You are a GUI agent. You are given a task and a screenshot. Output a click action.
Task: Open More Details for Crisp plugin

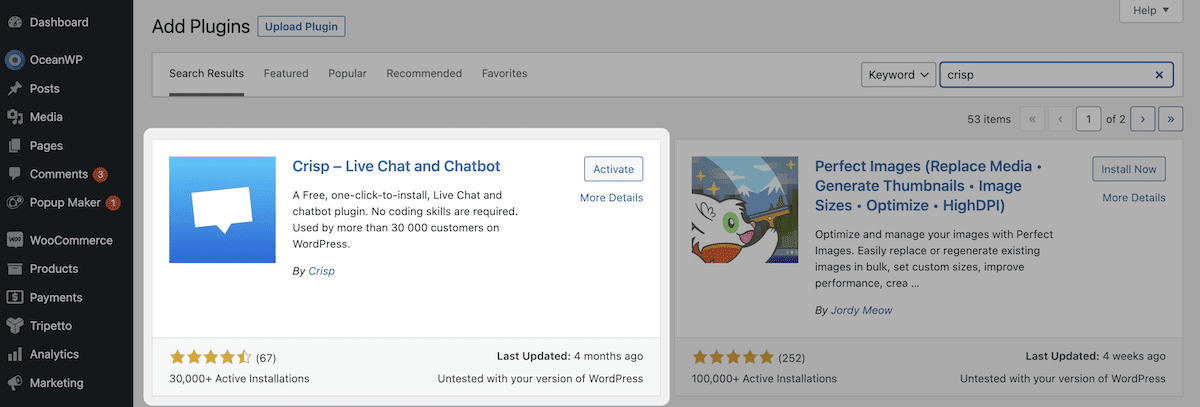pos(611,198)
